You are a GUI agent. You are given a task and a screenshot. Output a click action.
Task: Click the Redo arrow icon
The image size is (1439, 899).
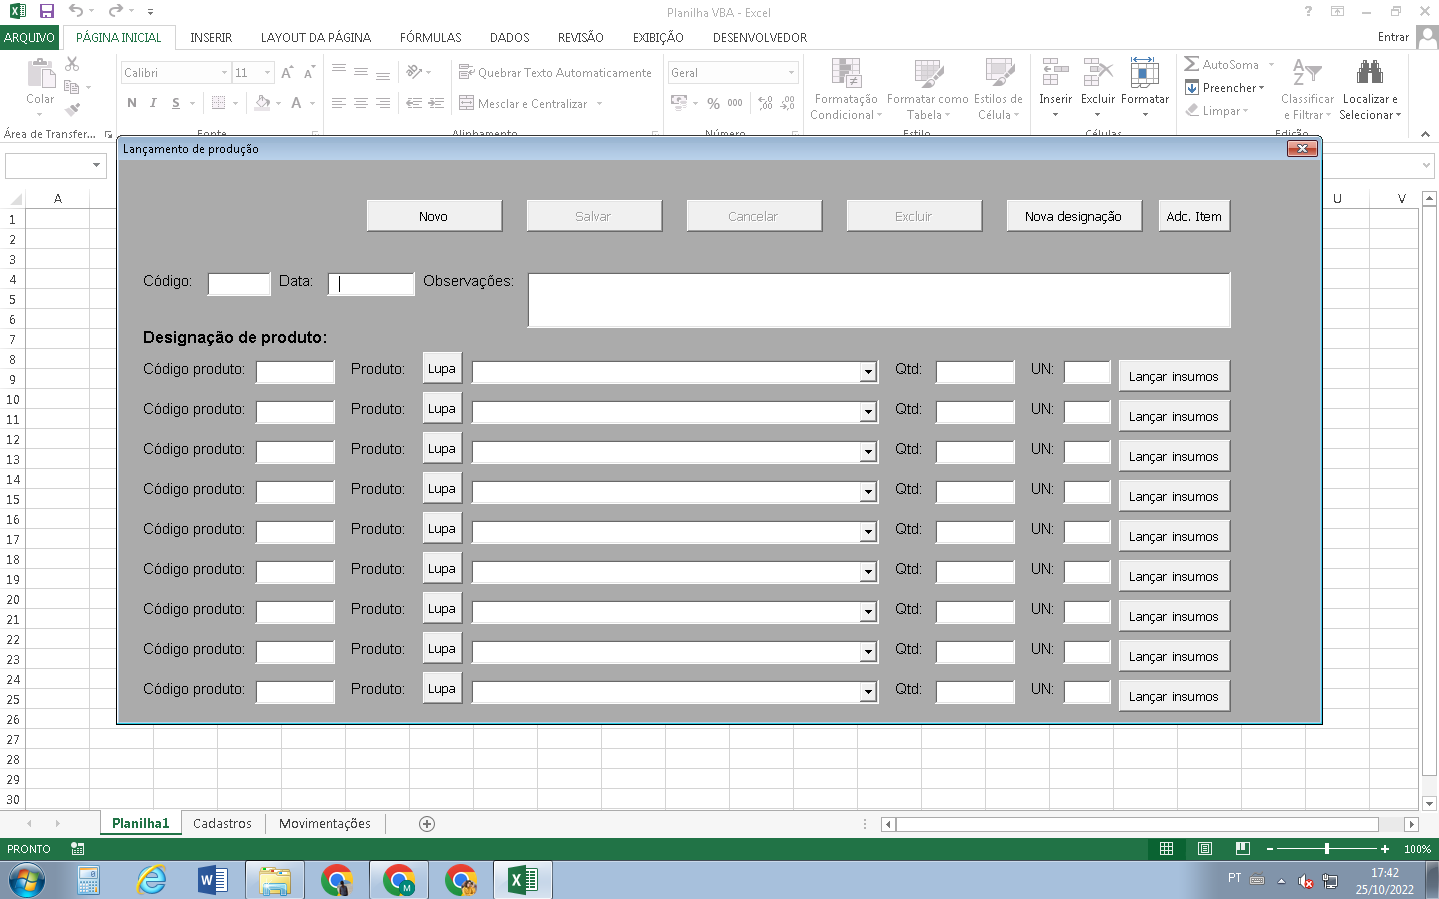(115, 12)
